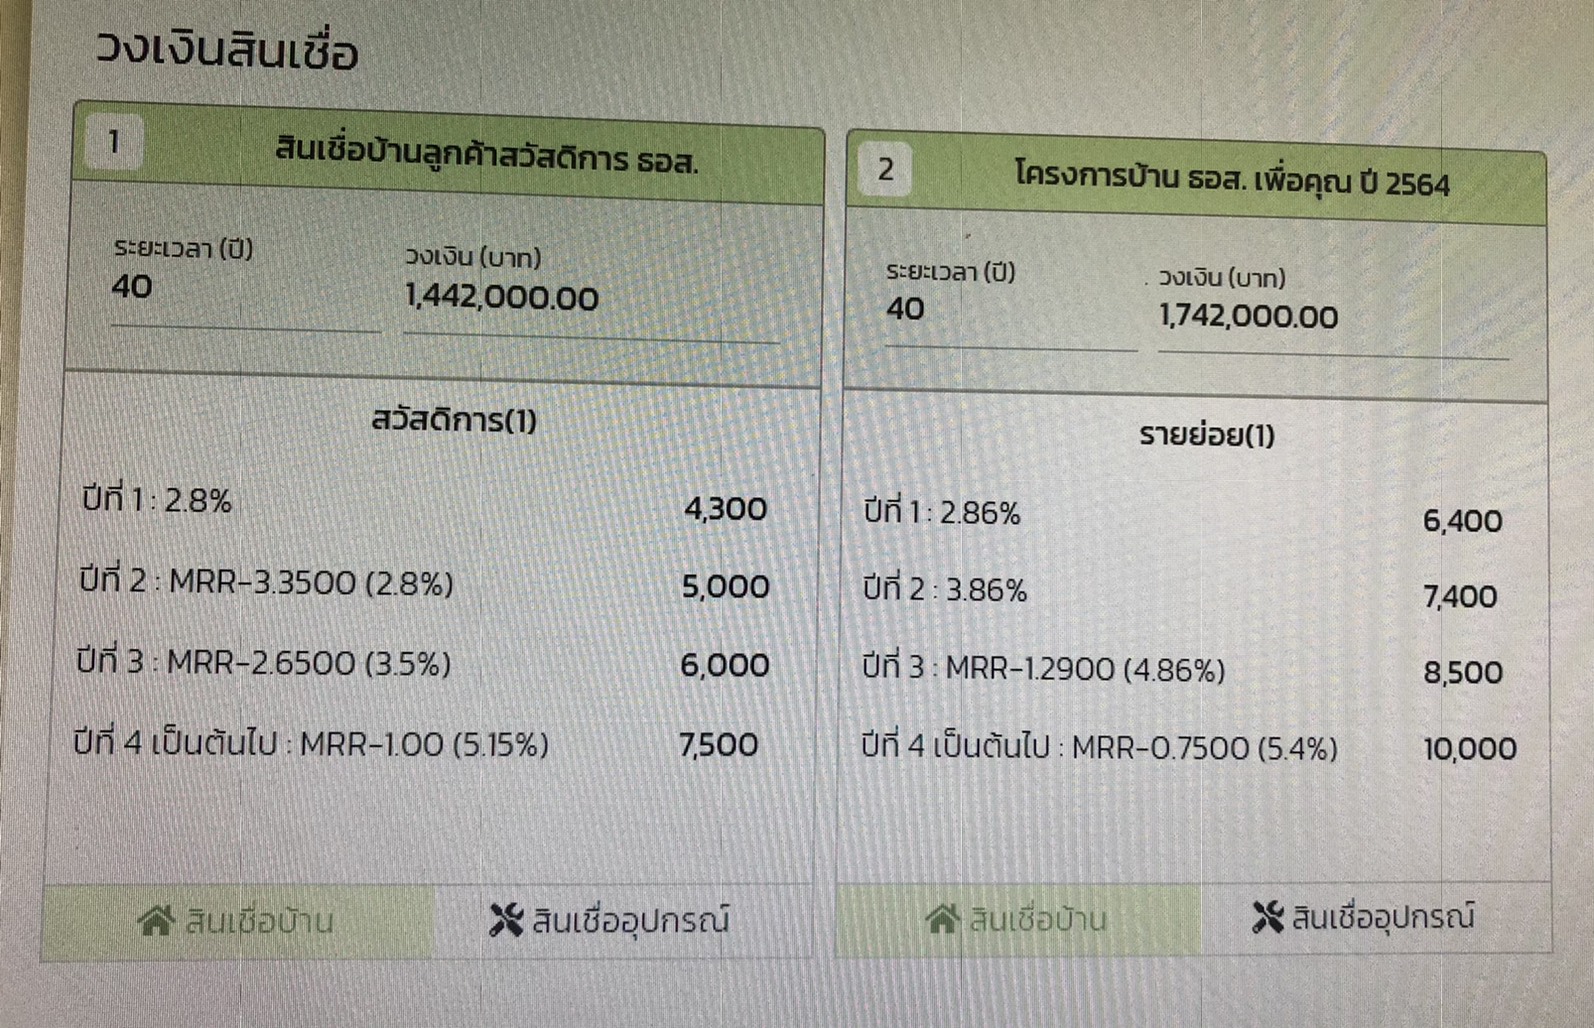This screenshot has height=1028, width=1594.
Task: Click the 40 year term field in card 1
Action: [245, 287]
